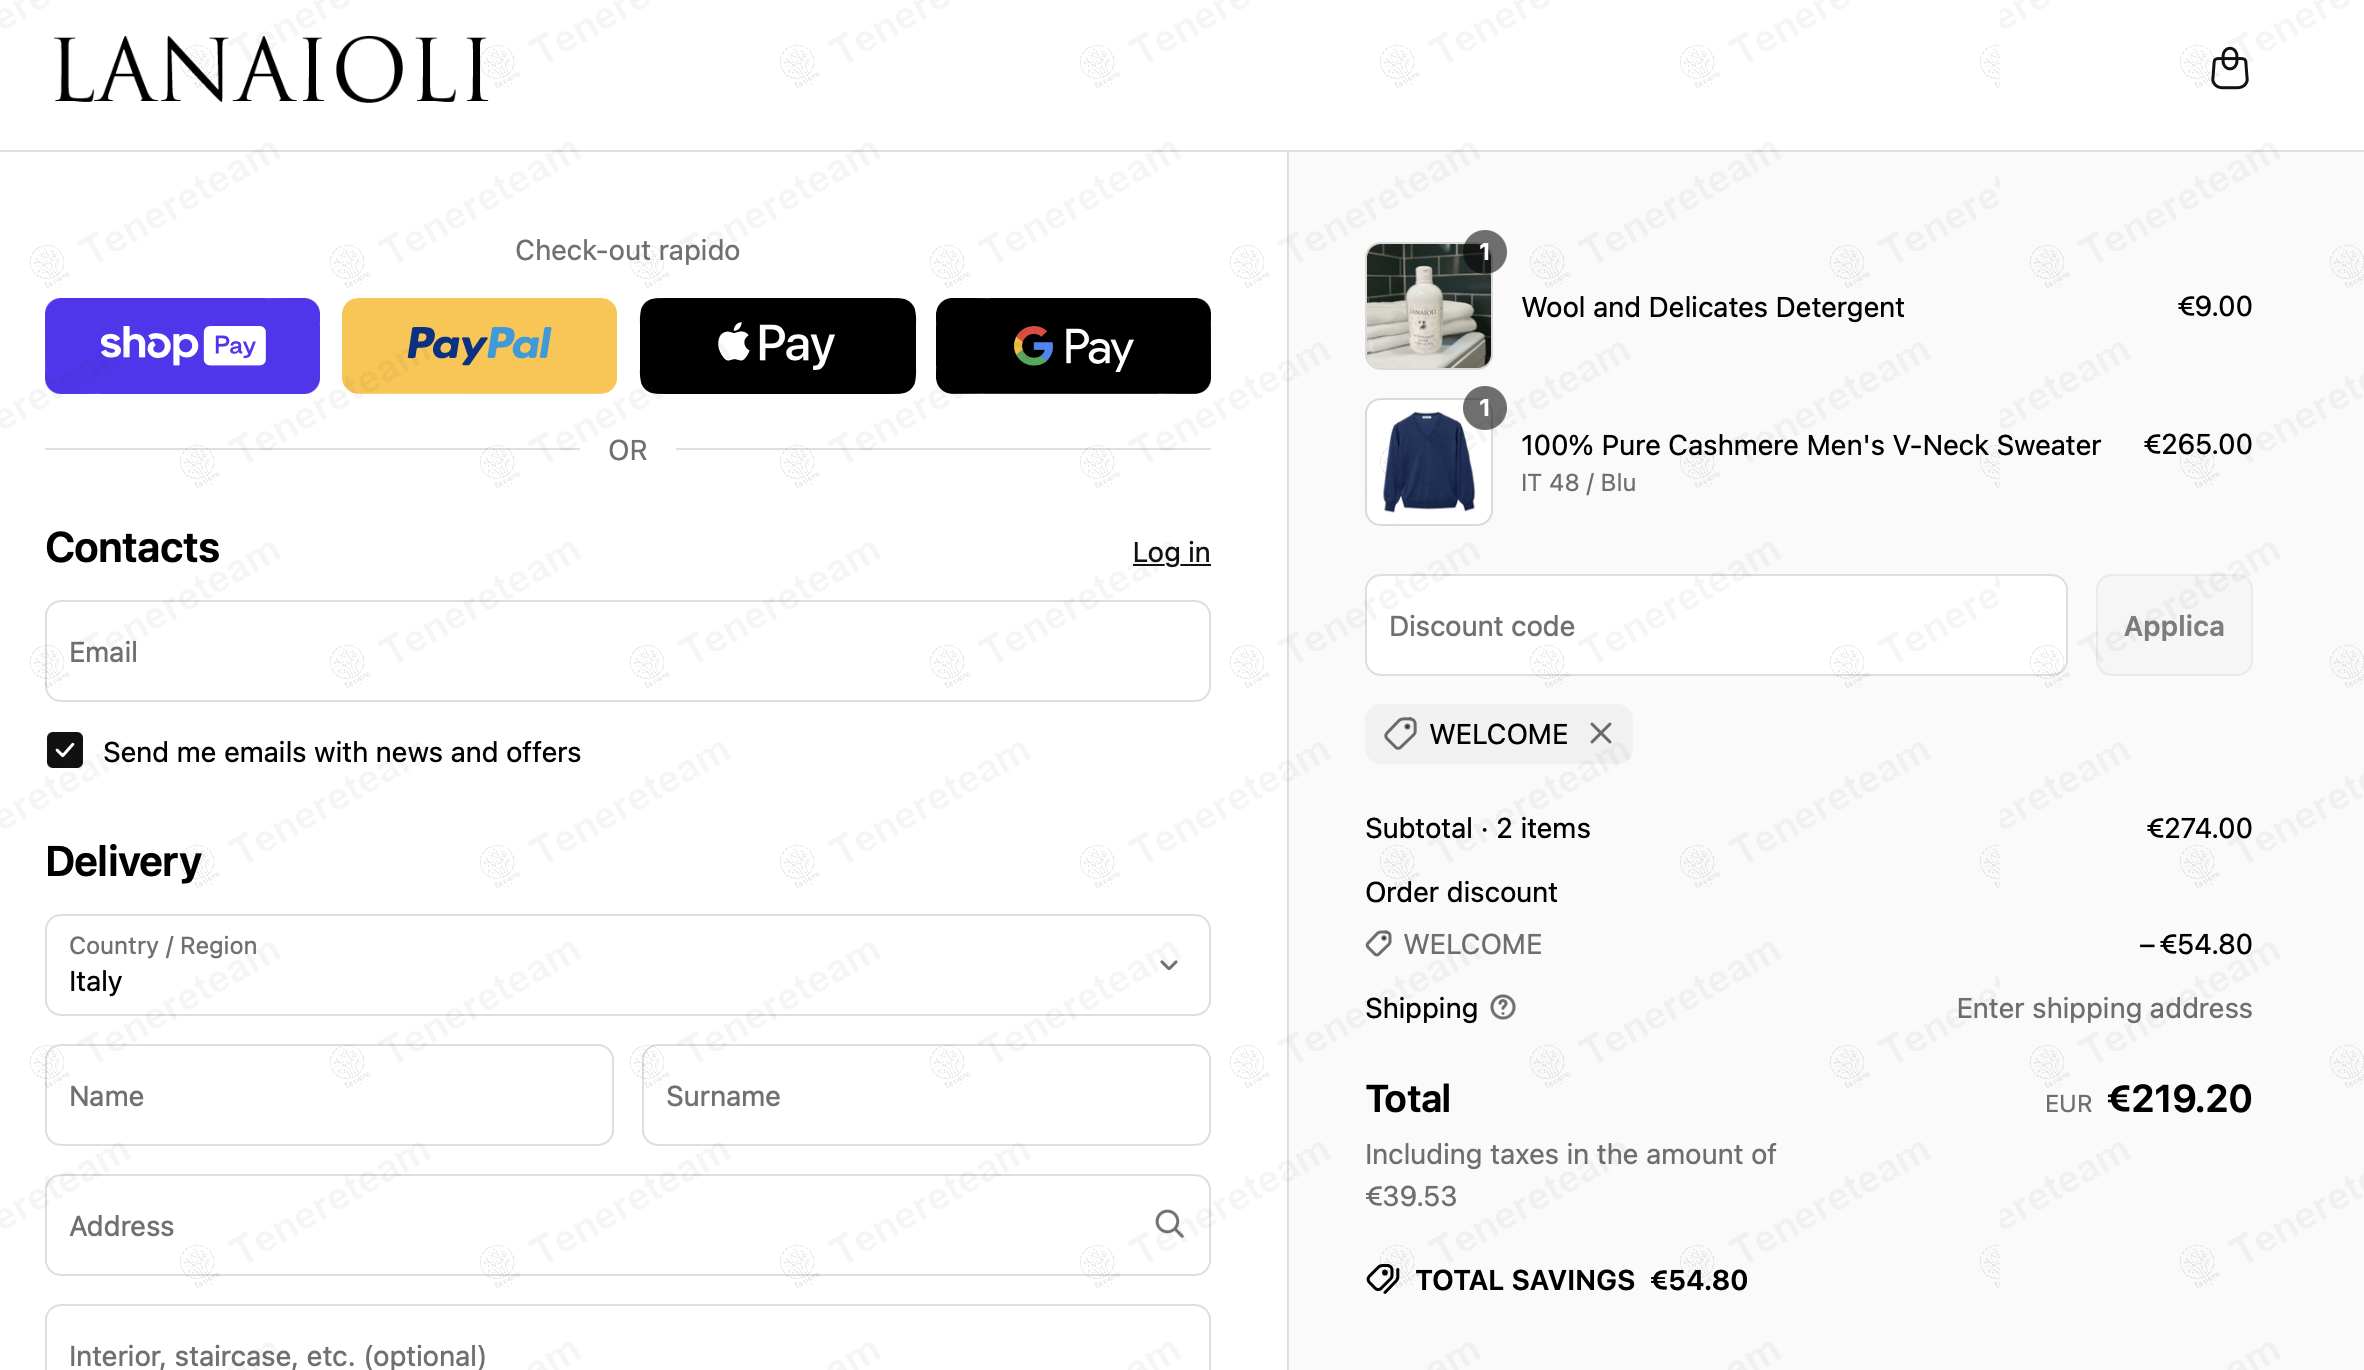Click the shipping help question mark icon

1503,1007
